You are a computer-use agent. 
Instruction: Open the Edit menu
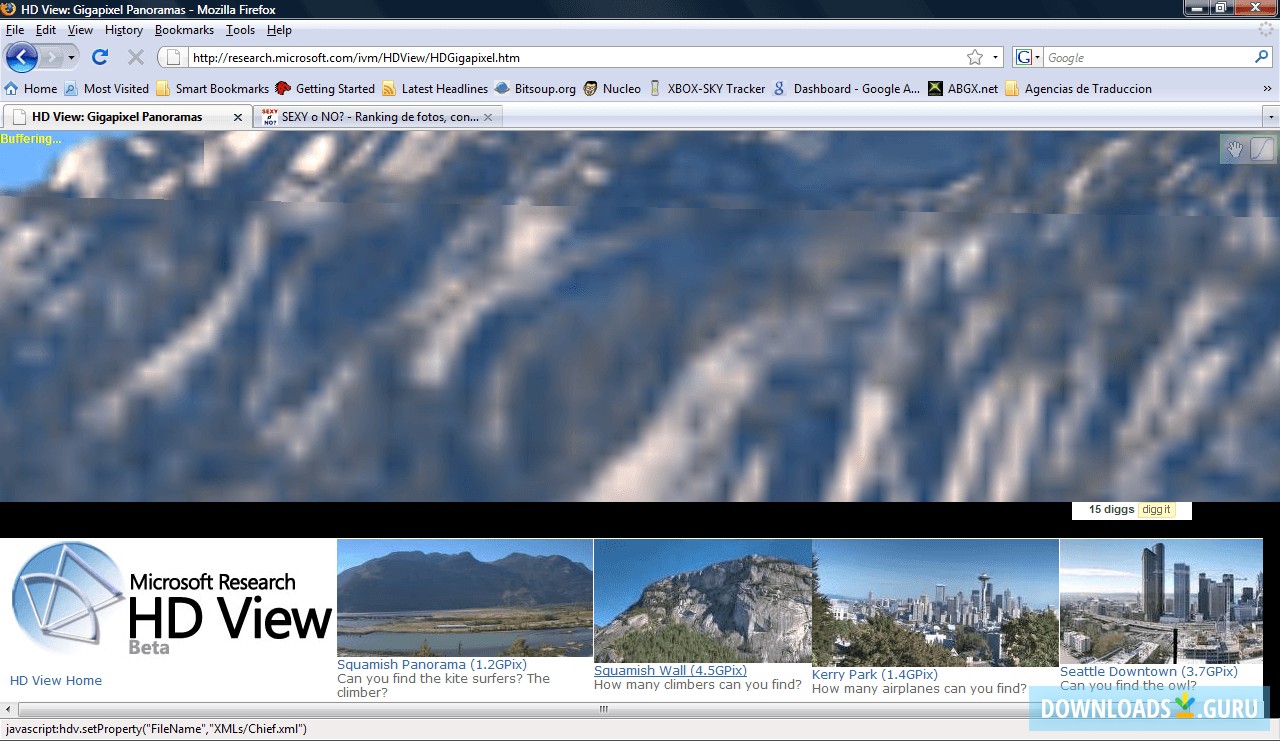click(46, 30)
